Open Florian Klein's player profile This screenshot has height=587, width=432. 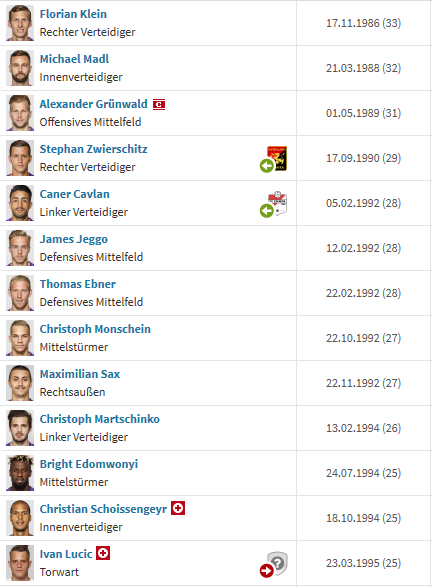point(73,14)
